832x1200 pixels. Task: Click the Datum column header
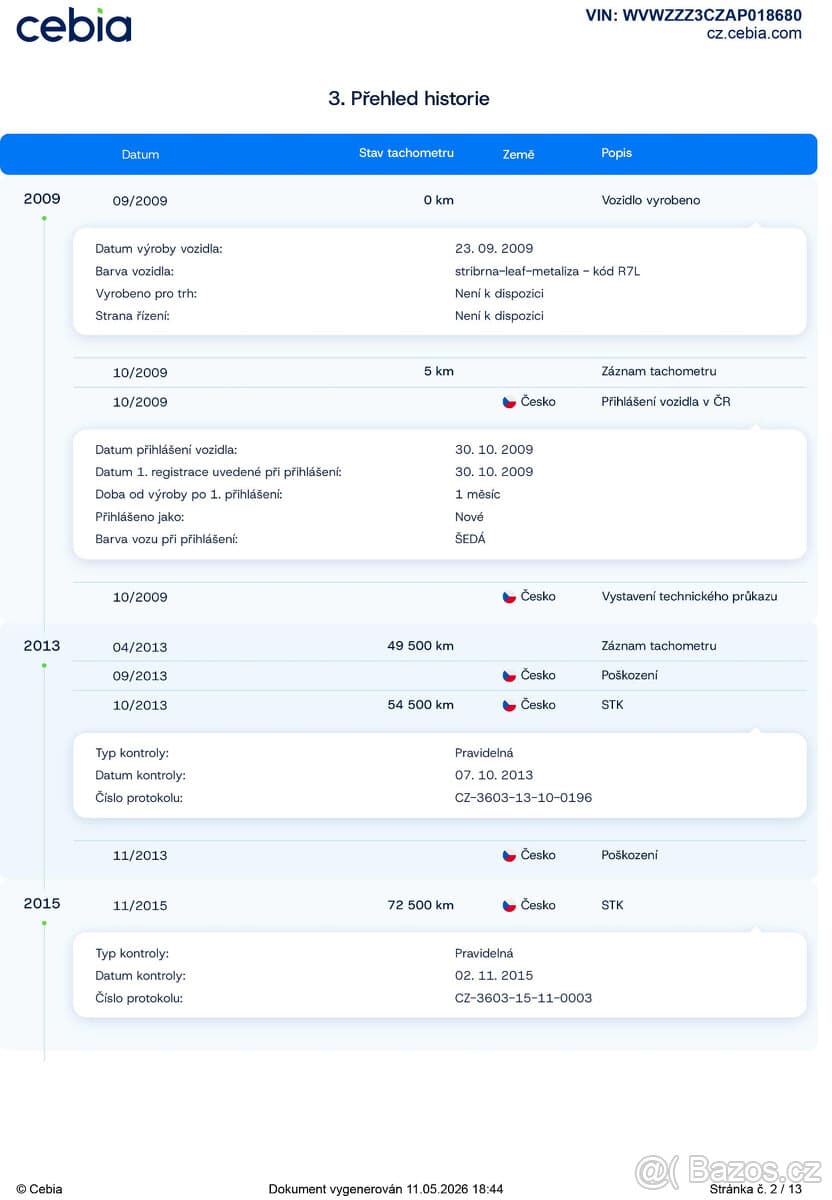140,155
